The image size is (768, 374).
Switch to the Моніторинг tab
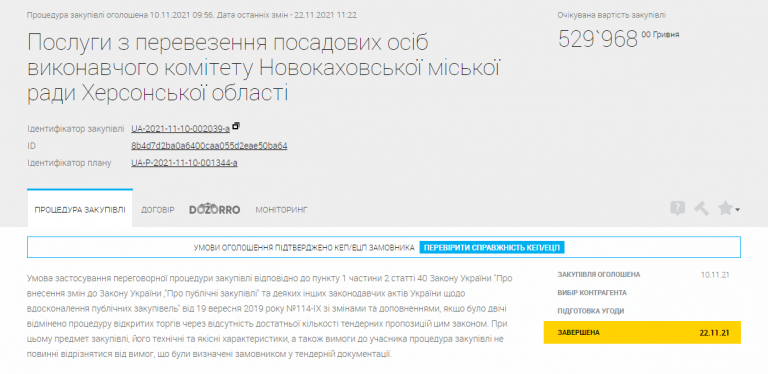(x=282, y=210)
